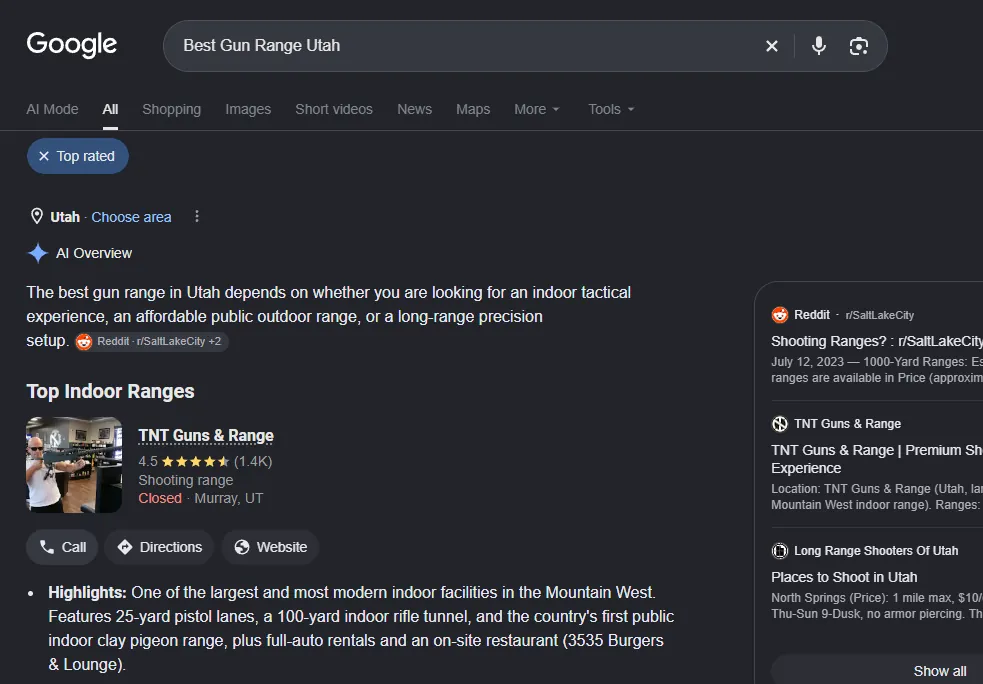
Task: Click TNT Guns & Range site name in sources
Action: click(x=848, y=424)
